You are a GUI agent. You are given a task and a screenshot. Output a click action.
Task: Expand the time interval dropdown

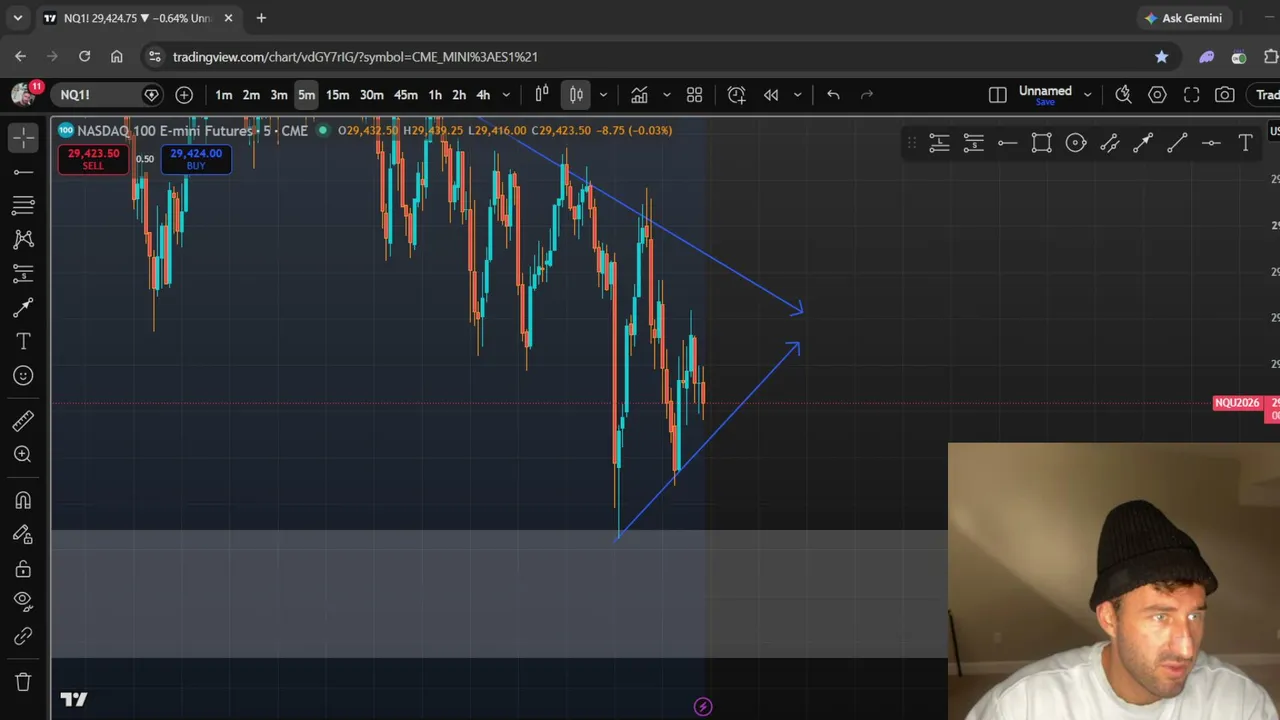506,95
